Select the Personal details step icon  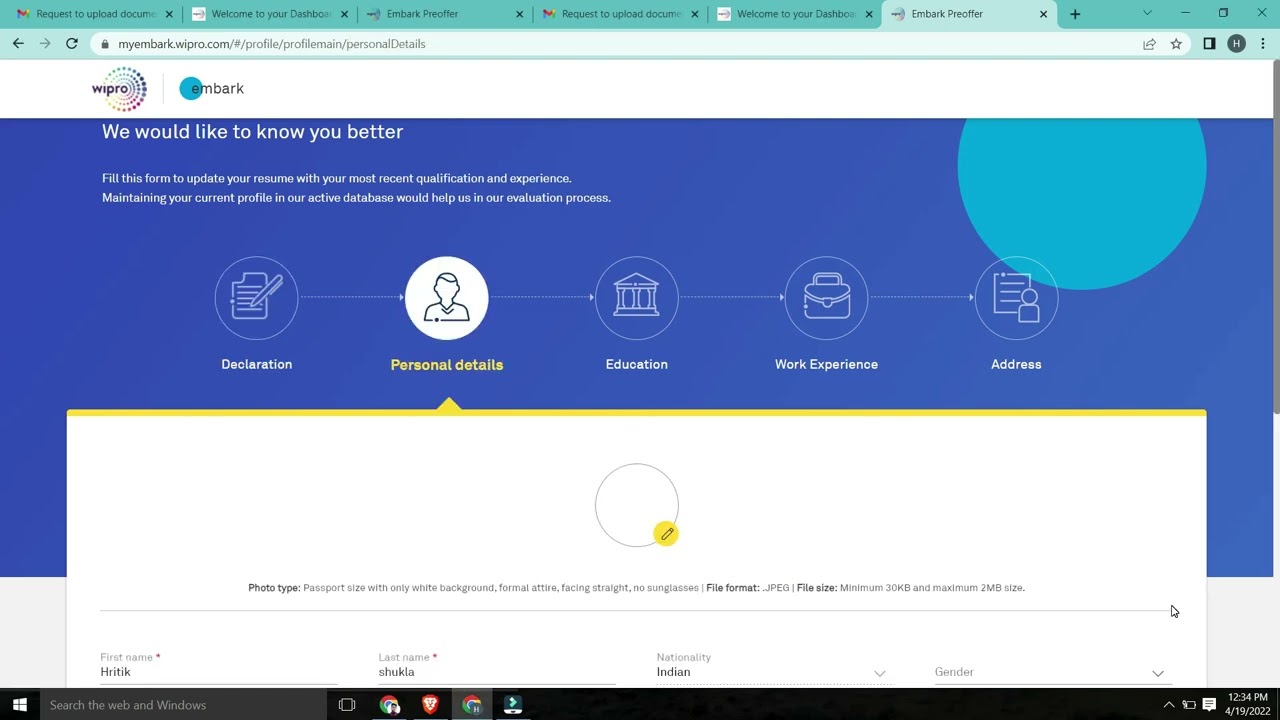point(446,298)
